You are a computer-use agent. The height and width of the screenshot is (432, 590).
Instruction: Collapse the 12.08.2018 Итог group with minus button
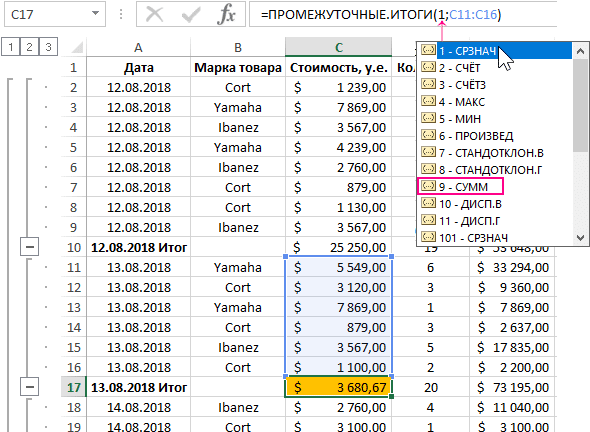pos(29,247)
